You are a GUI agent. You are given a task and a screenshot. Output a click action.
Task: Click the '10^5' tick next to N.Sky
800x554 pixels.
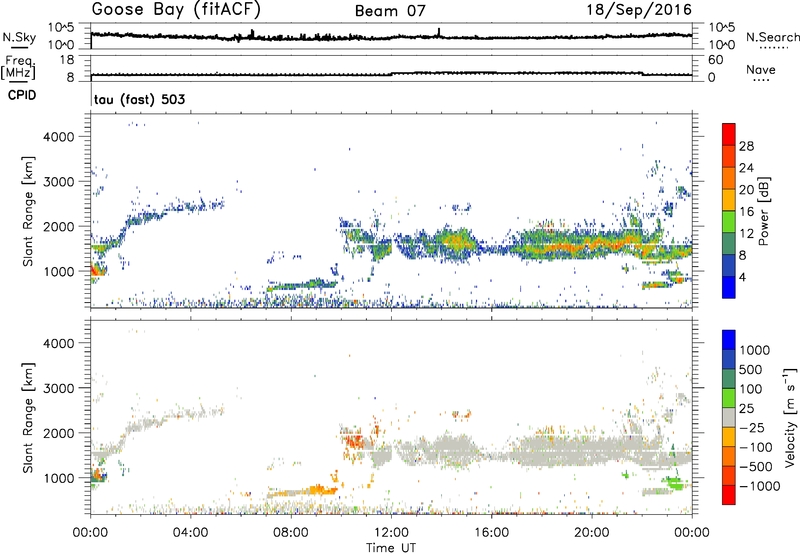tap(61, 27)
